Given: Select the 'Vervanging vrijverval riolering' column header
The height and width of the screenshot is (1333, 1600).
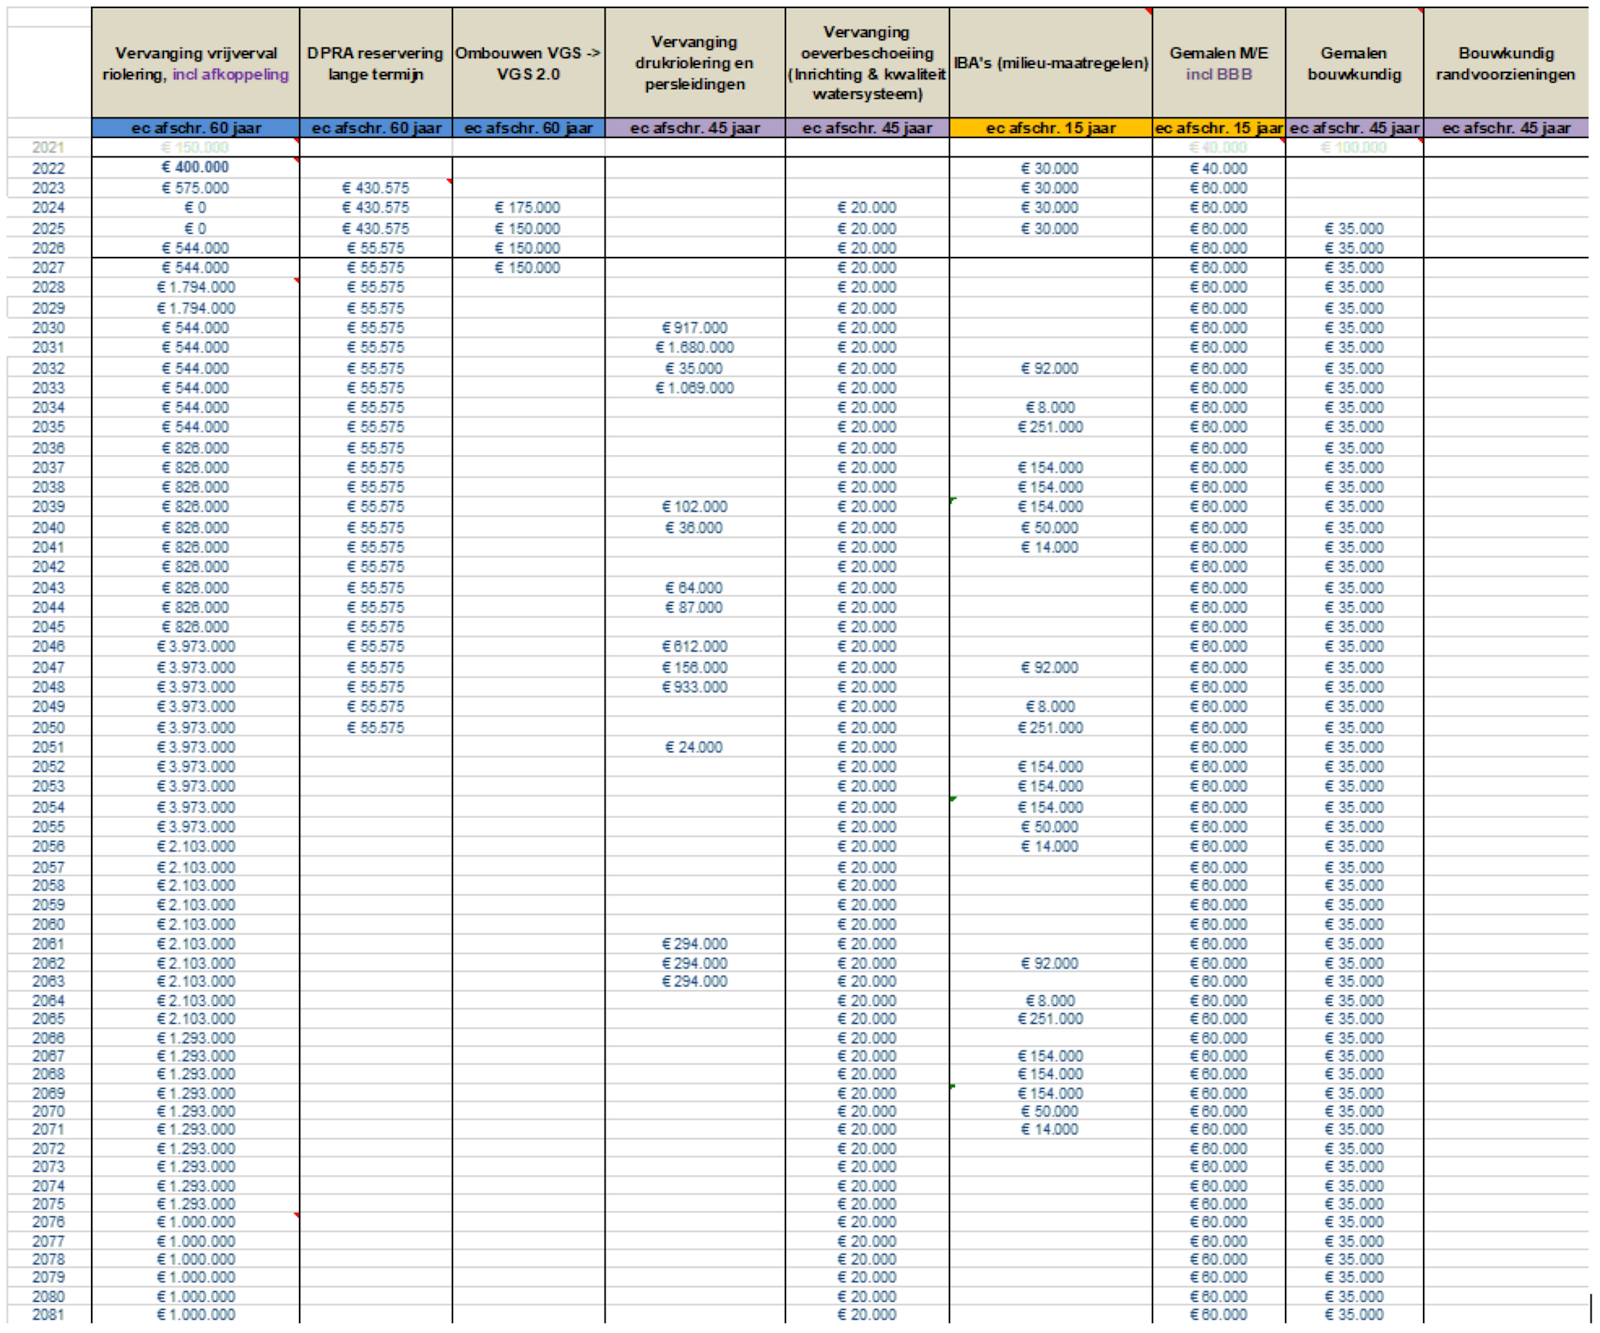Looking at the screenshot, I should coord(195,63).
